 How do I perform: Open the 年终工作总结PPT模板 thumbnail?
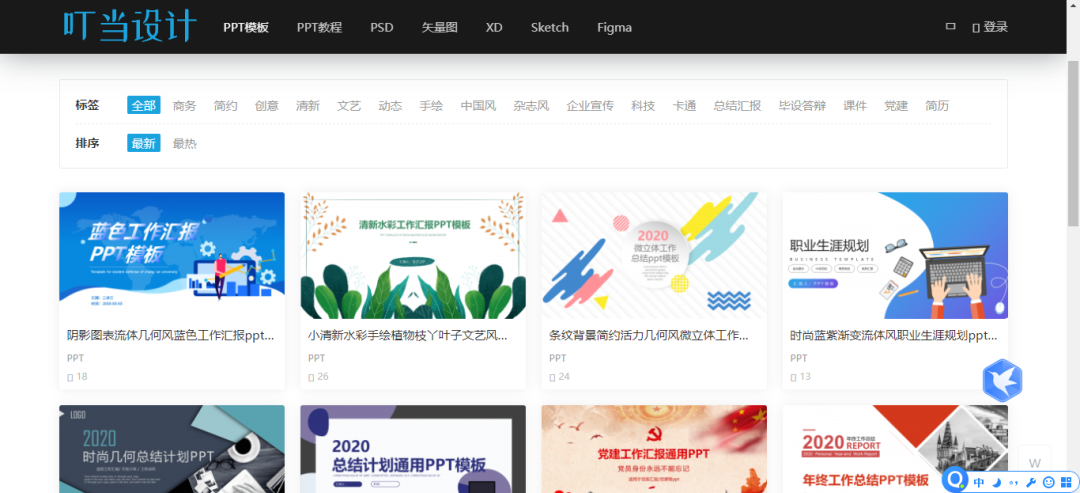click(x=895, y=449)
